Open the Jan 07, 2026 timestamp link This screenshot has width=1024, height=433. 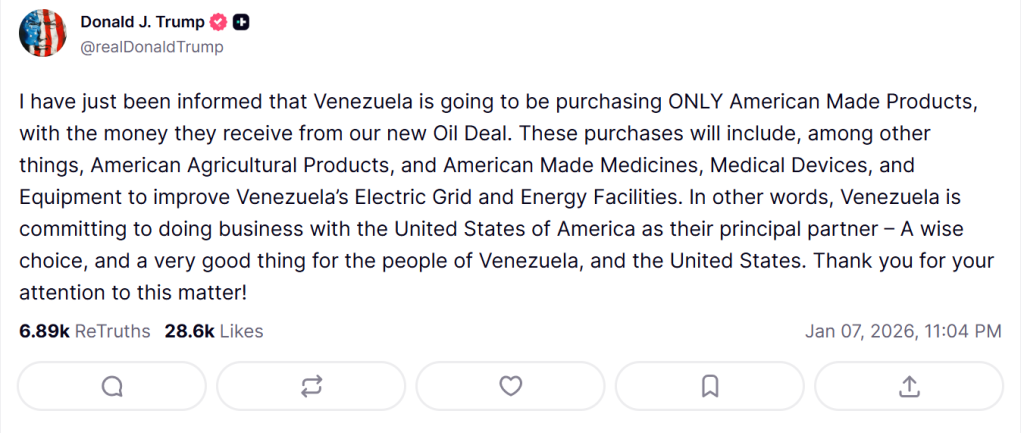pyautogui.click(x=902, y=331)
